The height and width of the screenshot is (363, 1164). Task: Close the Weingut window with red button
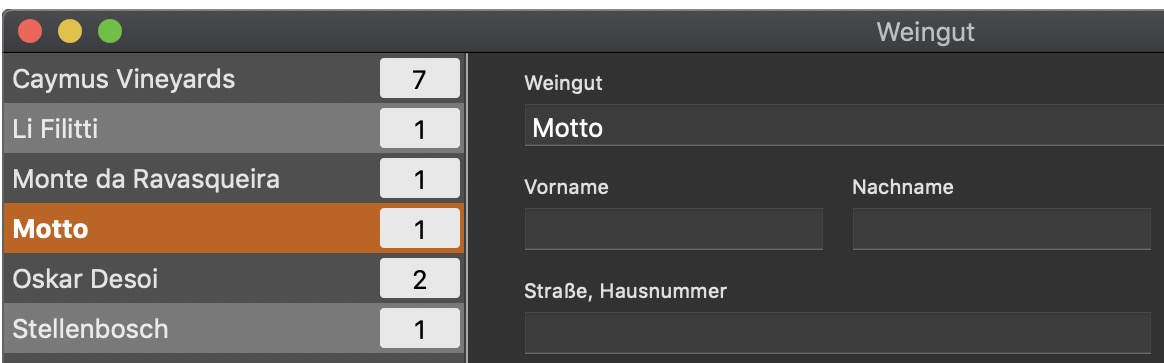(x=30, y=32)
